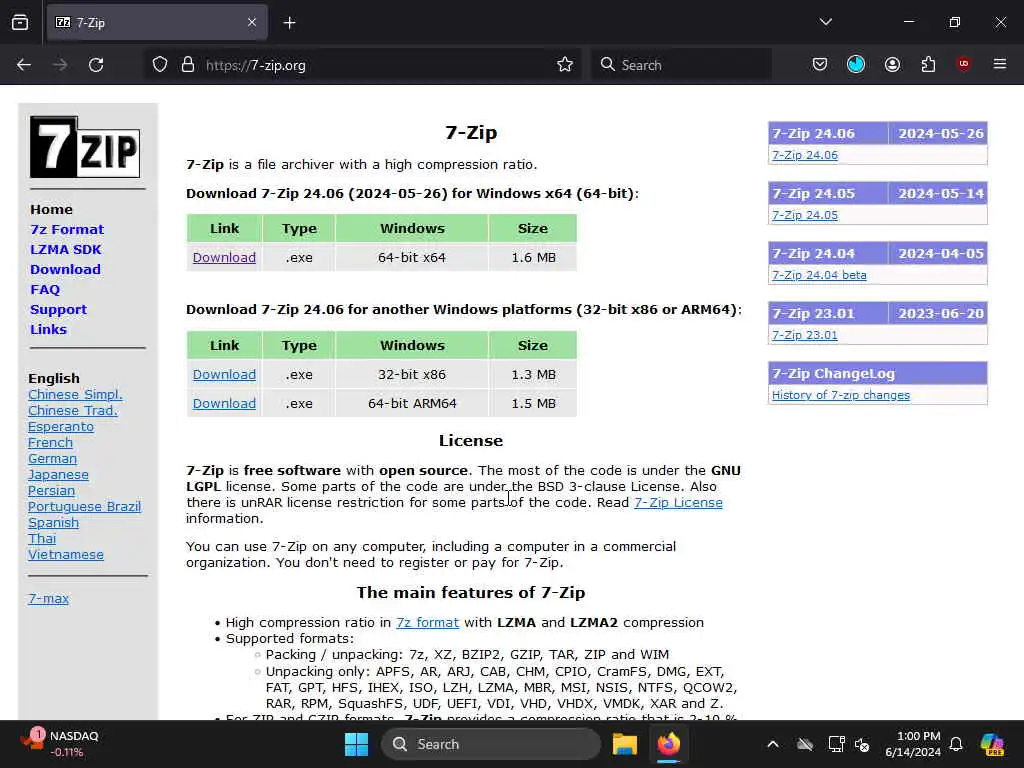1024x768 pixels.
Task: Open the 7-max link
Action: point(48,598)
